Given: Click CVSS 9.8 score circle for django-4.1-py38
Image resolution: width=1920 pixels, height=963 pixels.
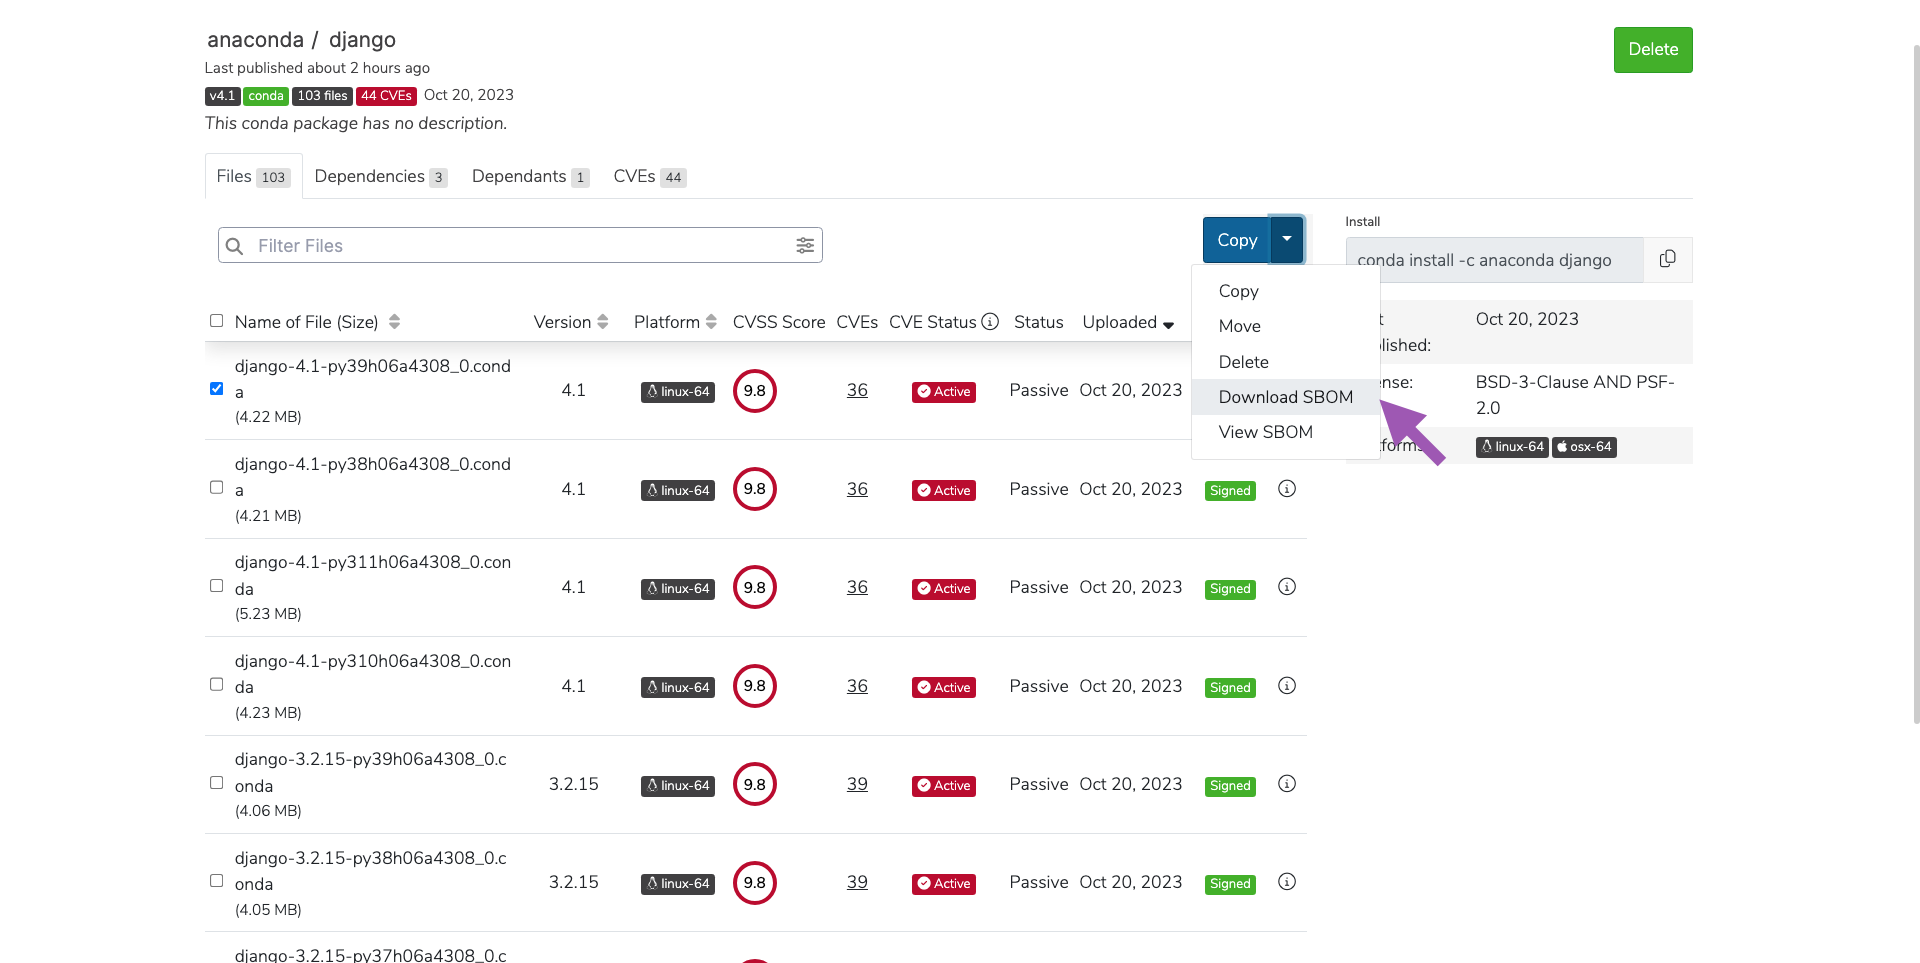Looking at the screenshot, I should (x=755, y=489).
